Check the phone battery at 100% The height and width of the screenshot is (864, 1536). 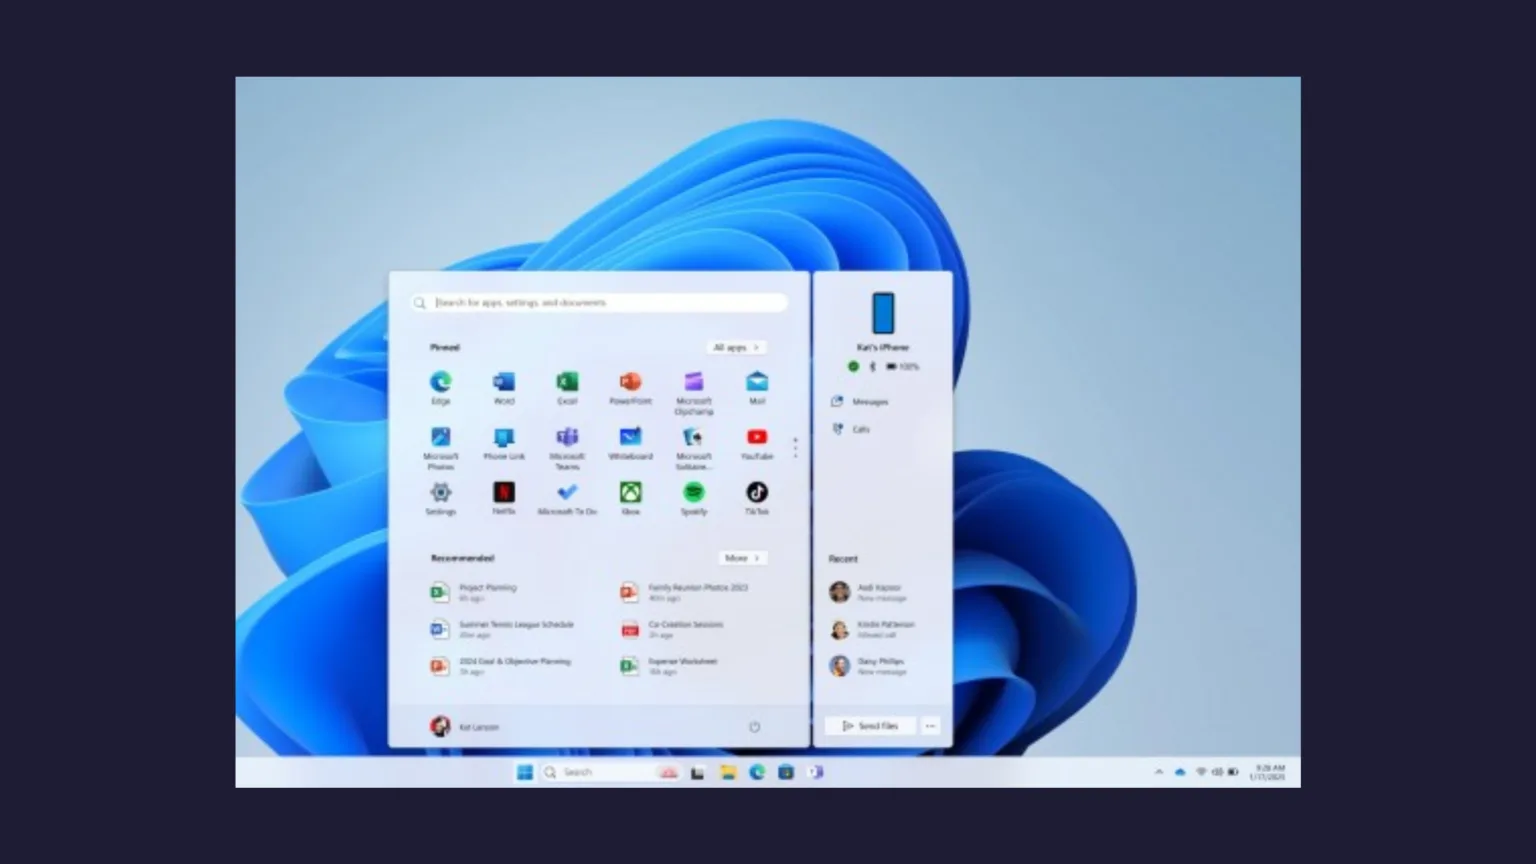(x=898, y=366)
